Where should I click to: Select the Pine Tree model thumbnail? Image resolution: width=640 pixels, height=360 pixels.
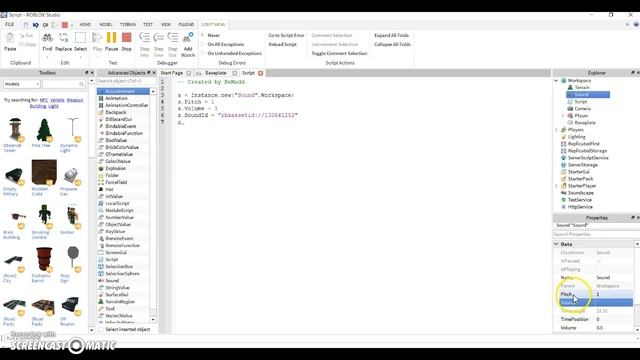(x=43, y=130)
